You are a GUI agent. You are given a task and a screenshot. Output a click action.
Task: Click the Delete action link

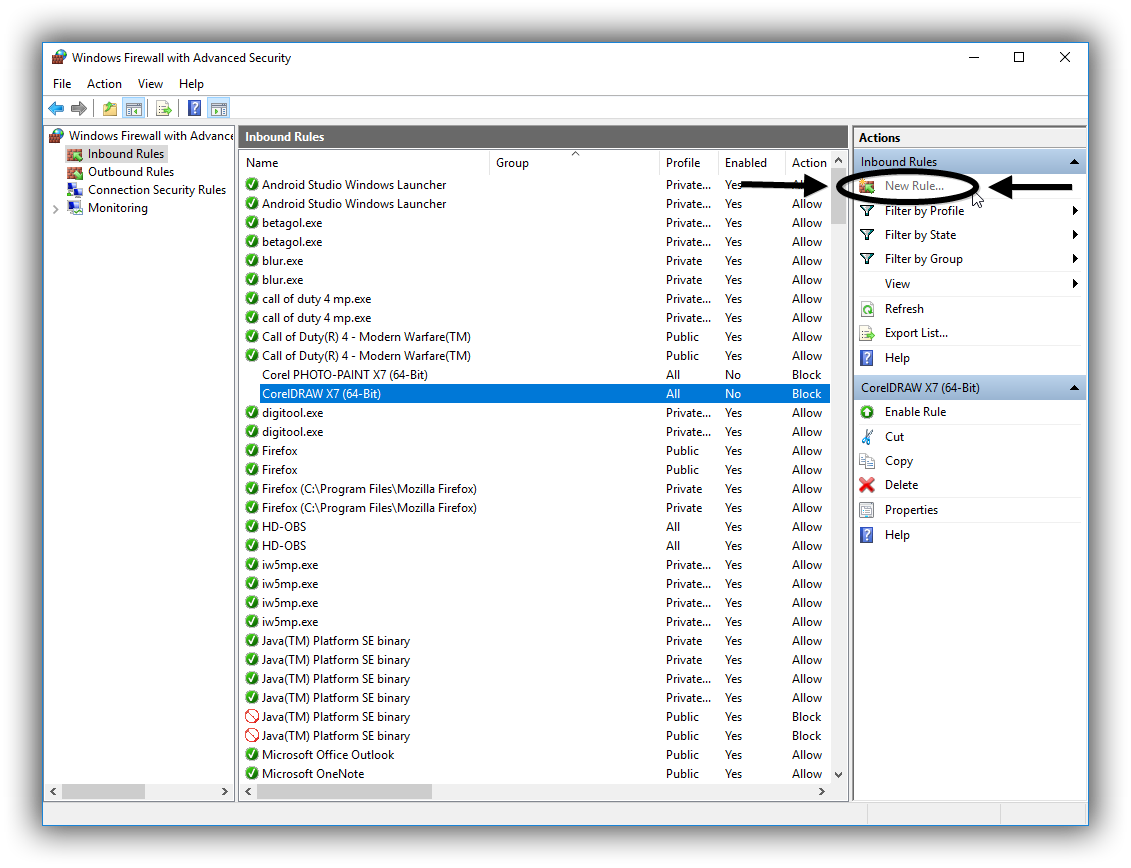(901, 485)
